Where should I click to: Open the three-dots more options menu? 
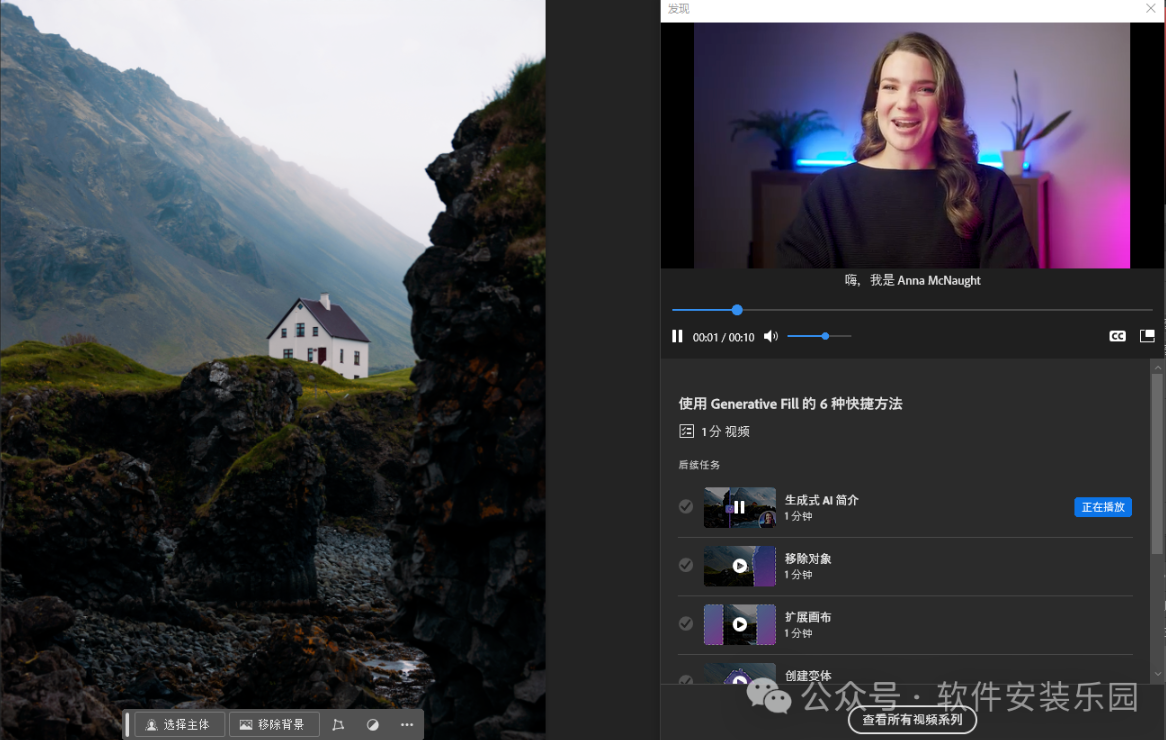[407, 725]
